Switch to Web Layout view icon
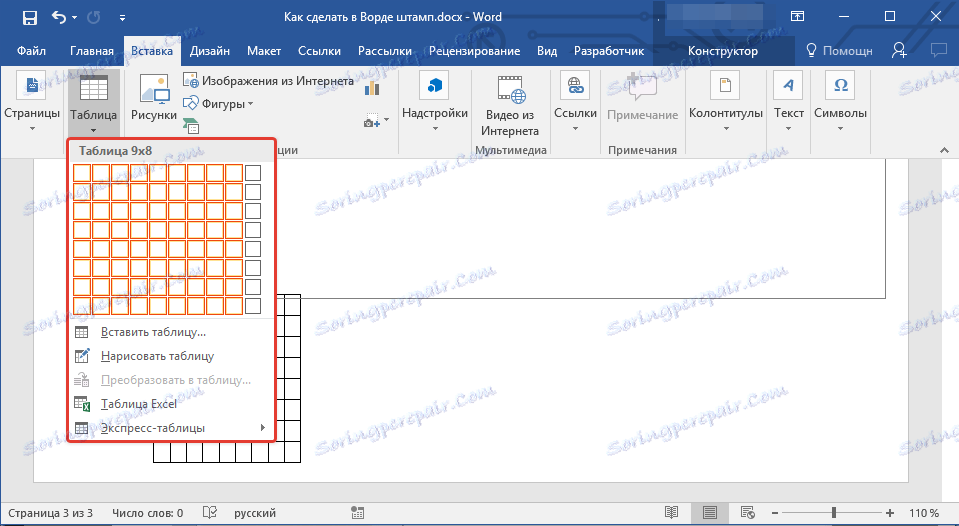This screenshot has width=959, height=526. pos(747,513)
